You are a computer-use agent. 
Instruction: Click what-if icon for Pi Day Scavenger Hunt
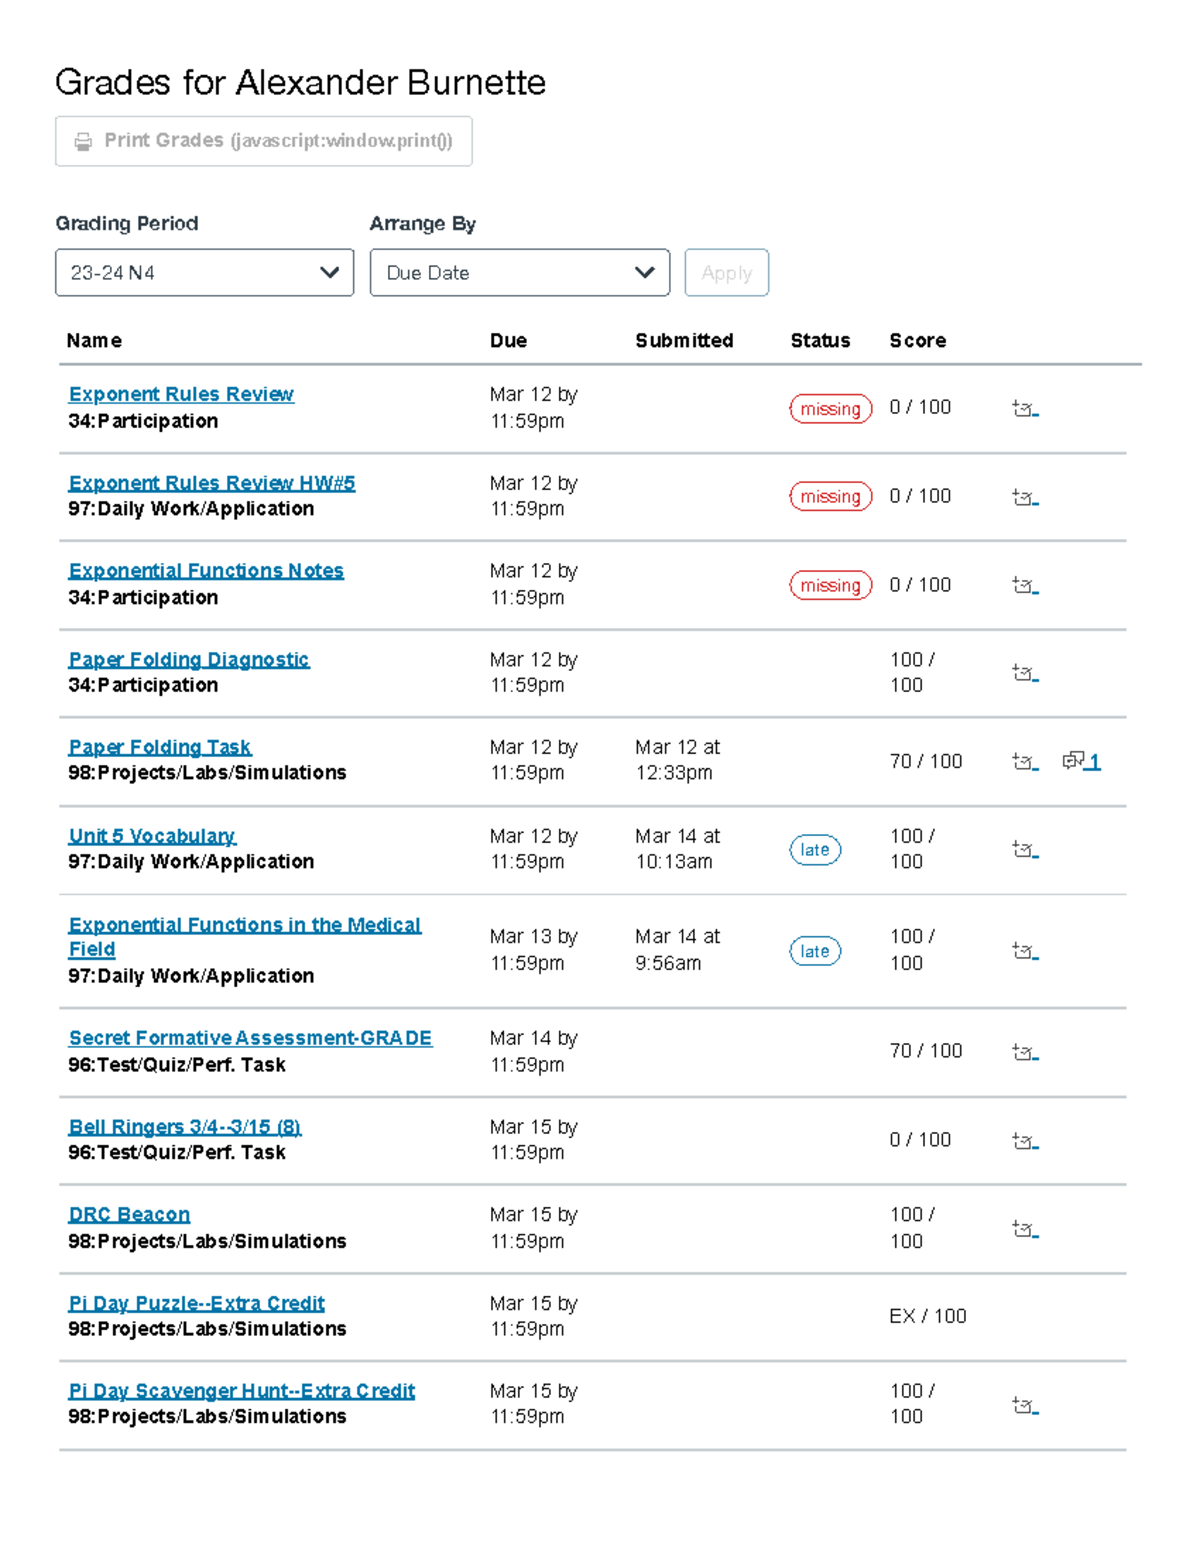[x=1025, y=1405]
